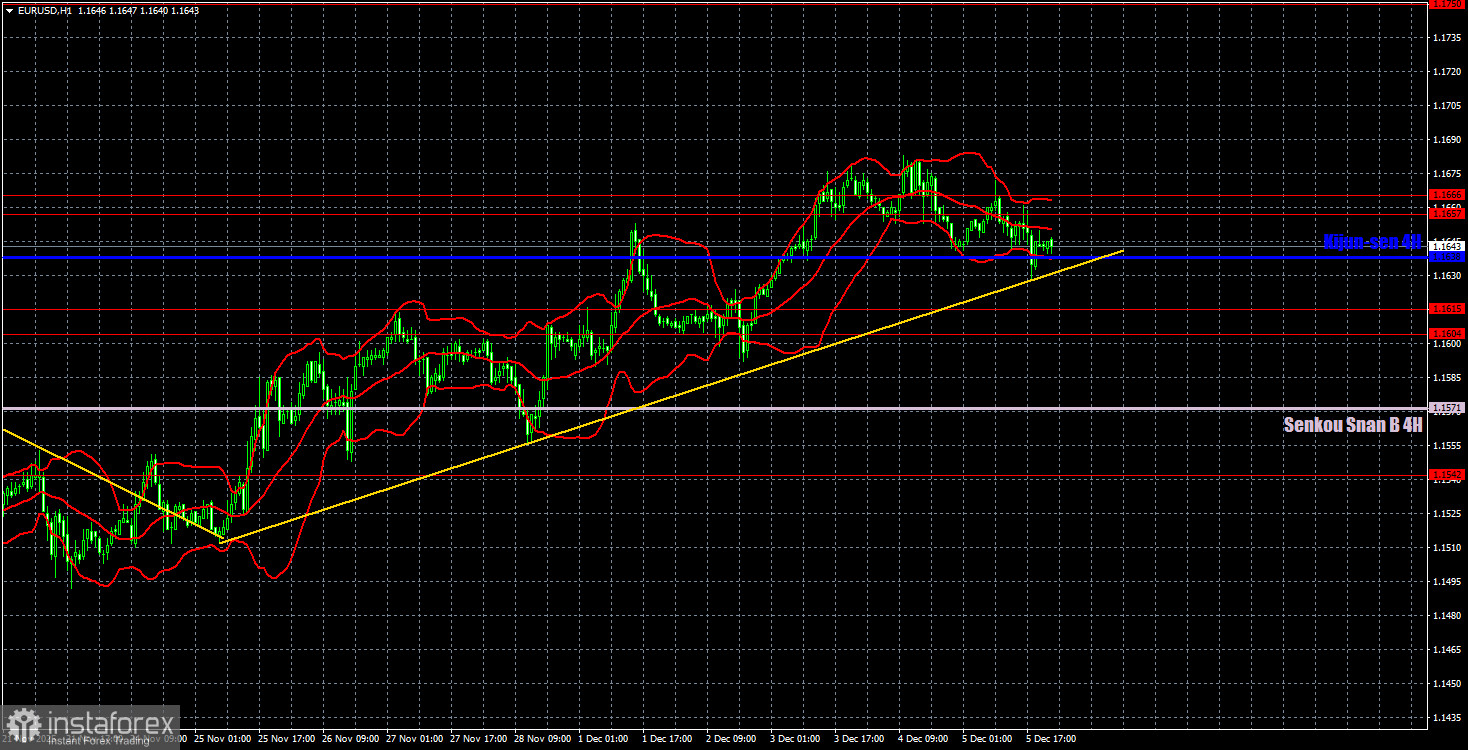The height and width of the screenshot is (750, 1468).
Task: Click the 1.1571 pale price marker
Action: (1445, 407)
